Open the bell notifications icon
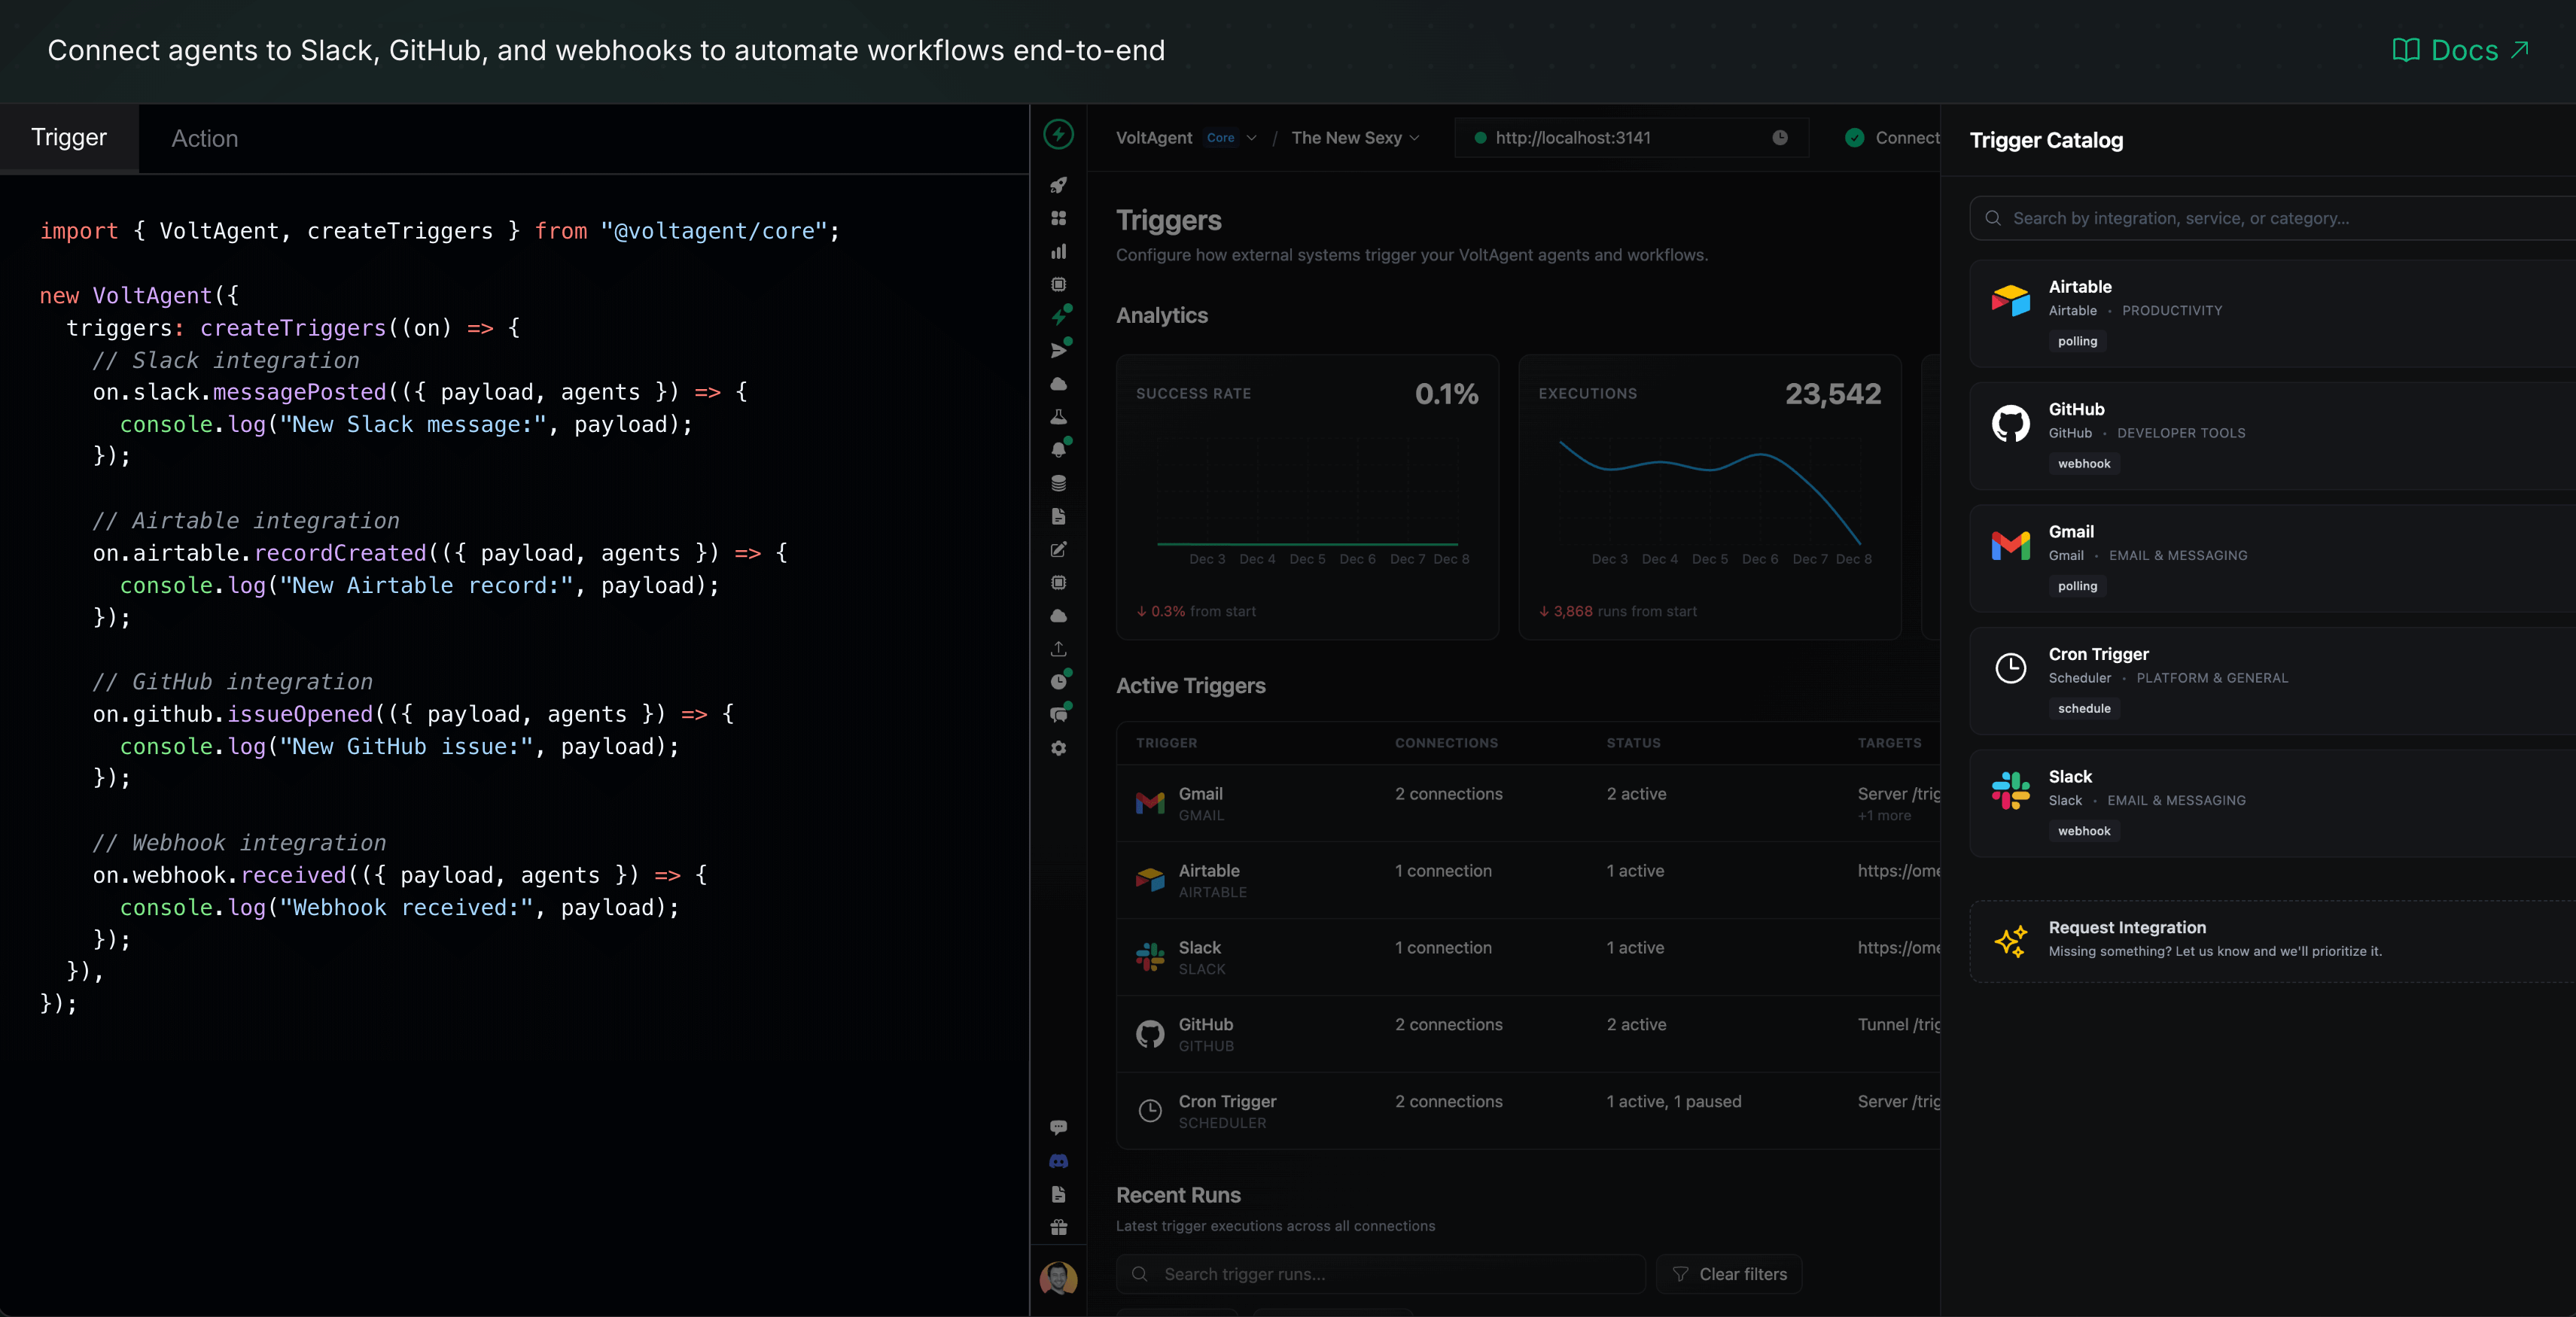The width and height of the screenshot is (2576, 1317). (1058, 450)
